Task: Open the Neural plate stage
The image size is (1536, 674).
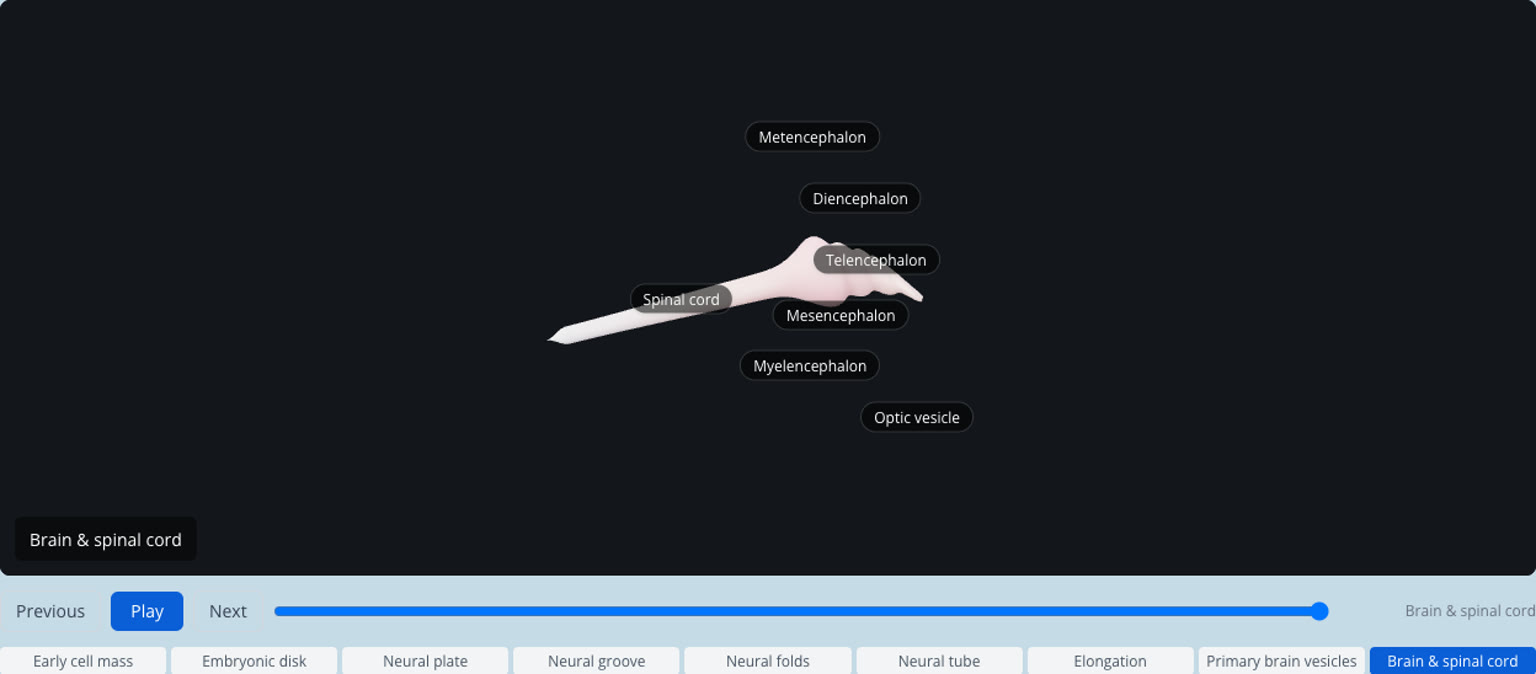Action: point(425,661)
